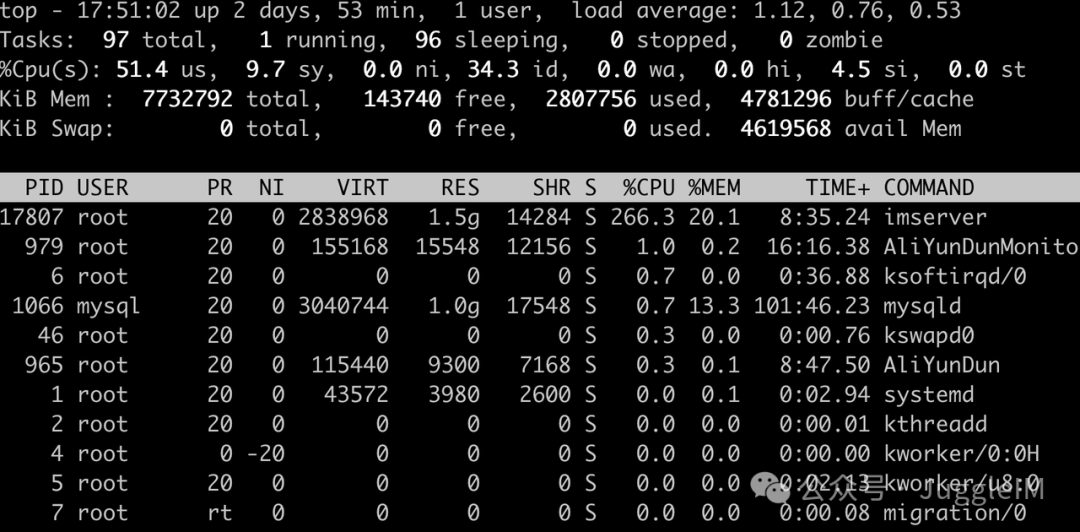This screenshot has width=1080, height=532.
Task: Click the migration/0 command name
Action: (955, 513)
